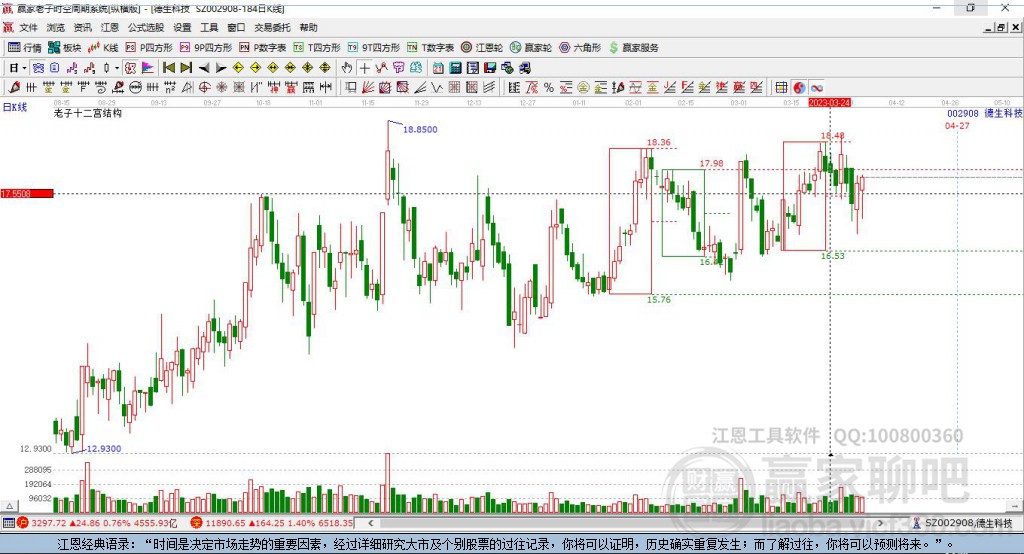
Task: Select the compass-and-triangle angle tool icon
Action: coord(187,87)
